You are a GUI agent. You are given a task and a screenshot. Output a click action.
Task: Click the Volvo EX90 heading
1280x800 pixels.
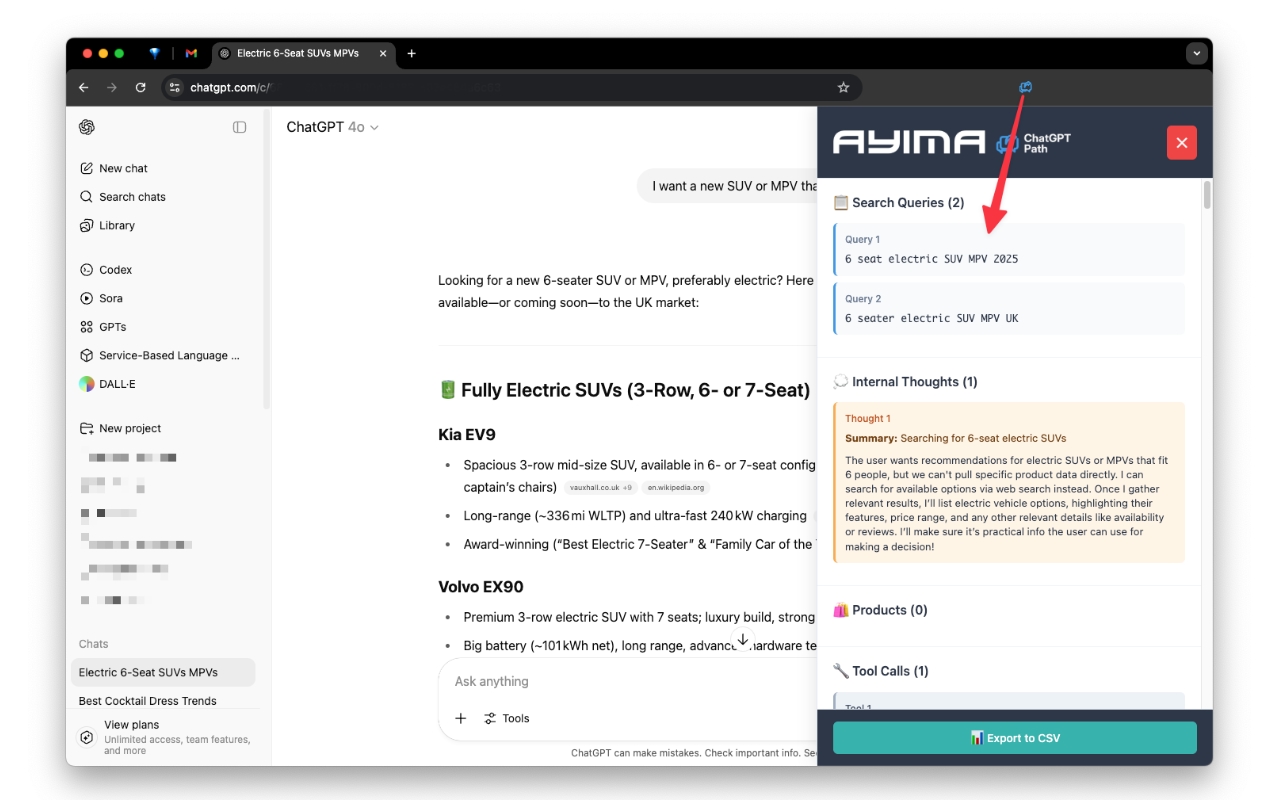[x=481, y=587]
